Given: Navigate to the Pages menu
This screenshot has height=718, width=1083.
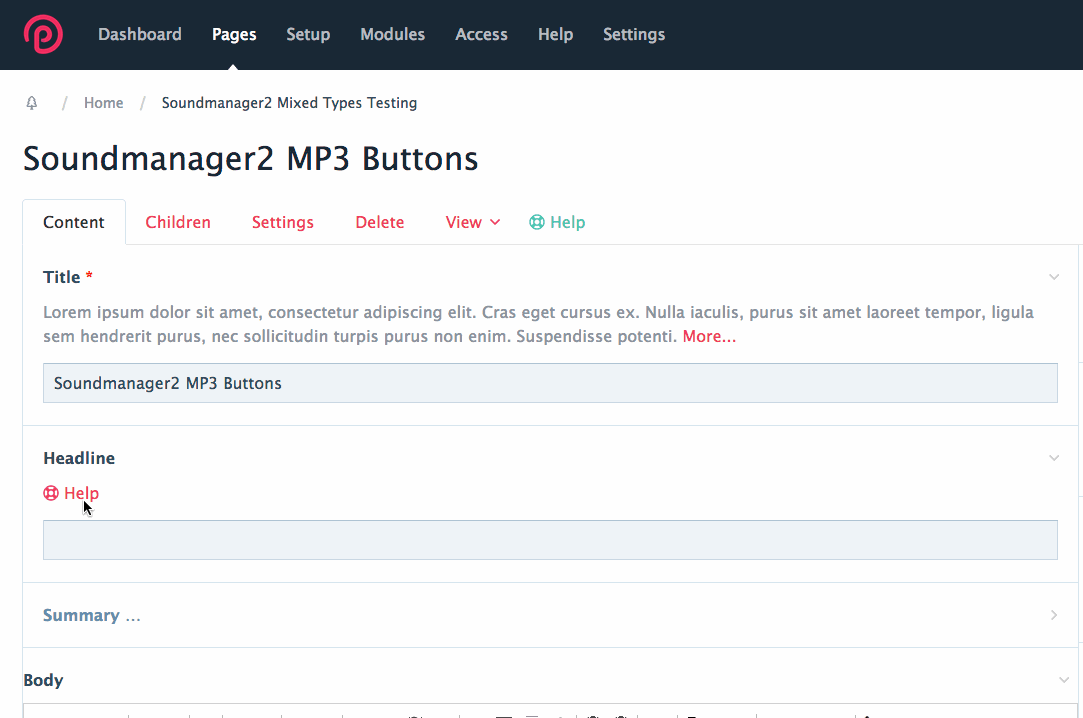Looking at the screenshot, I should coord(233,34).
